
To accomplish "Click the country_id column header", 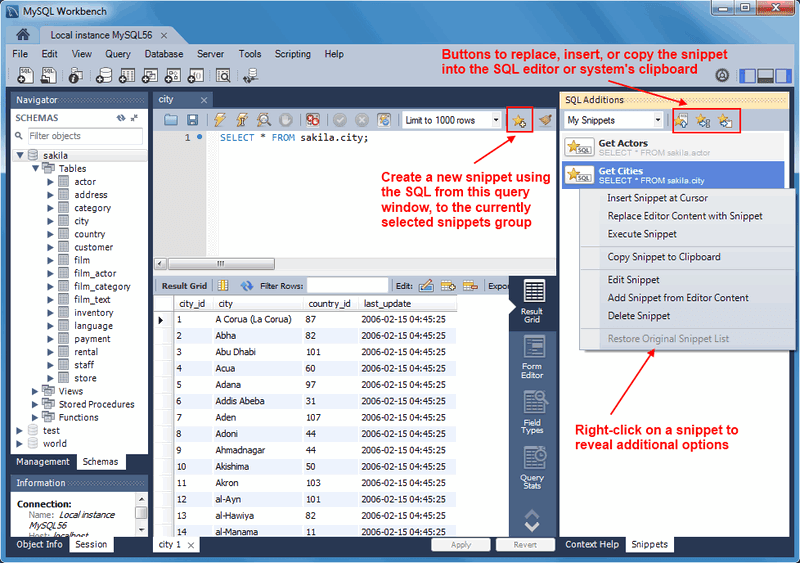I will (330, 304).
